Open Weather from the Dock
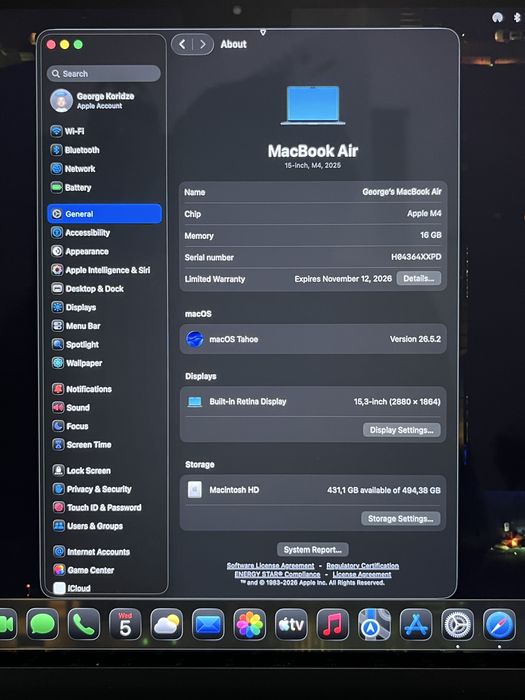 click(167, 624)
